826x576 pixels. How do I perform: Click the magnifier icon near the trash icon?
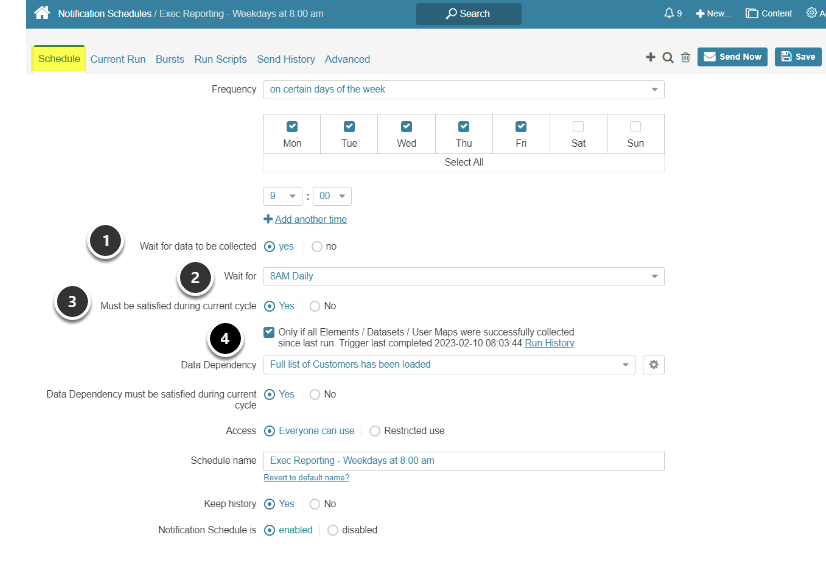tap(668, 57)
